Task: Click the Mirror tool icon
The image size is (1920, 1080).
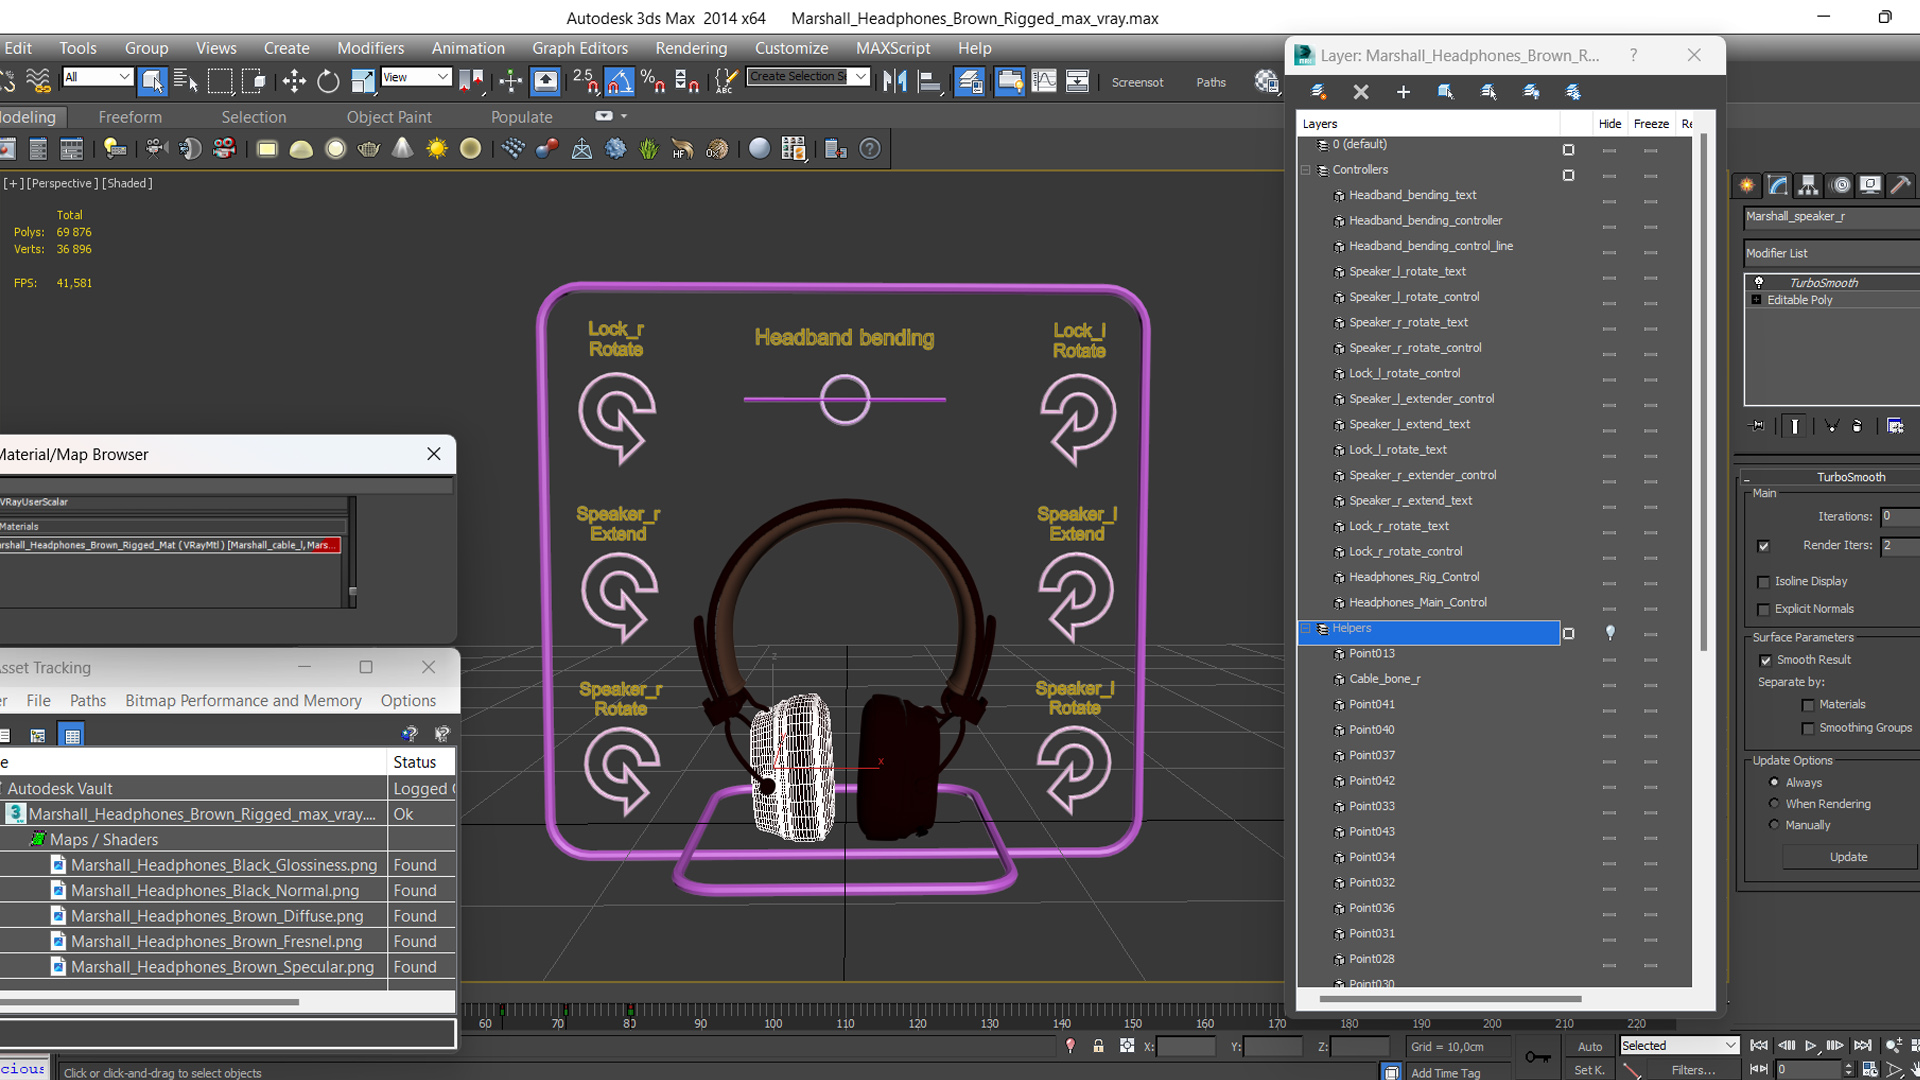Action: click(895, 81)
